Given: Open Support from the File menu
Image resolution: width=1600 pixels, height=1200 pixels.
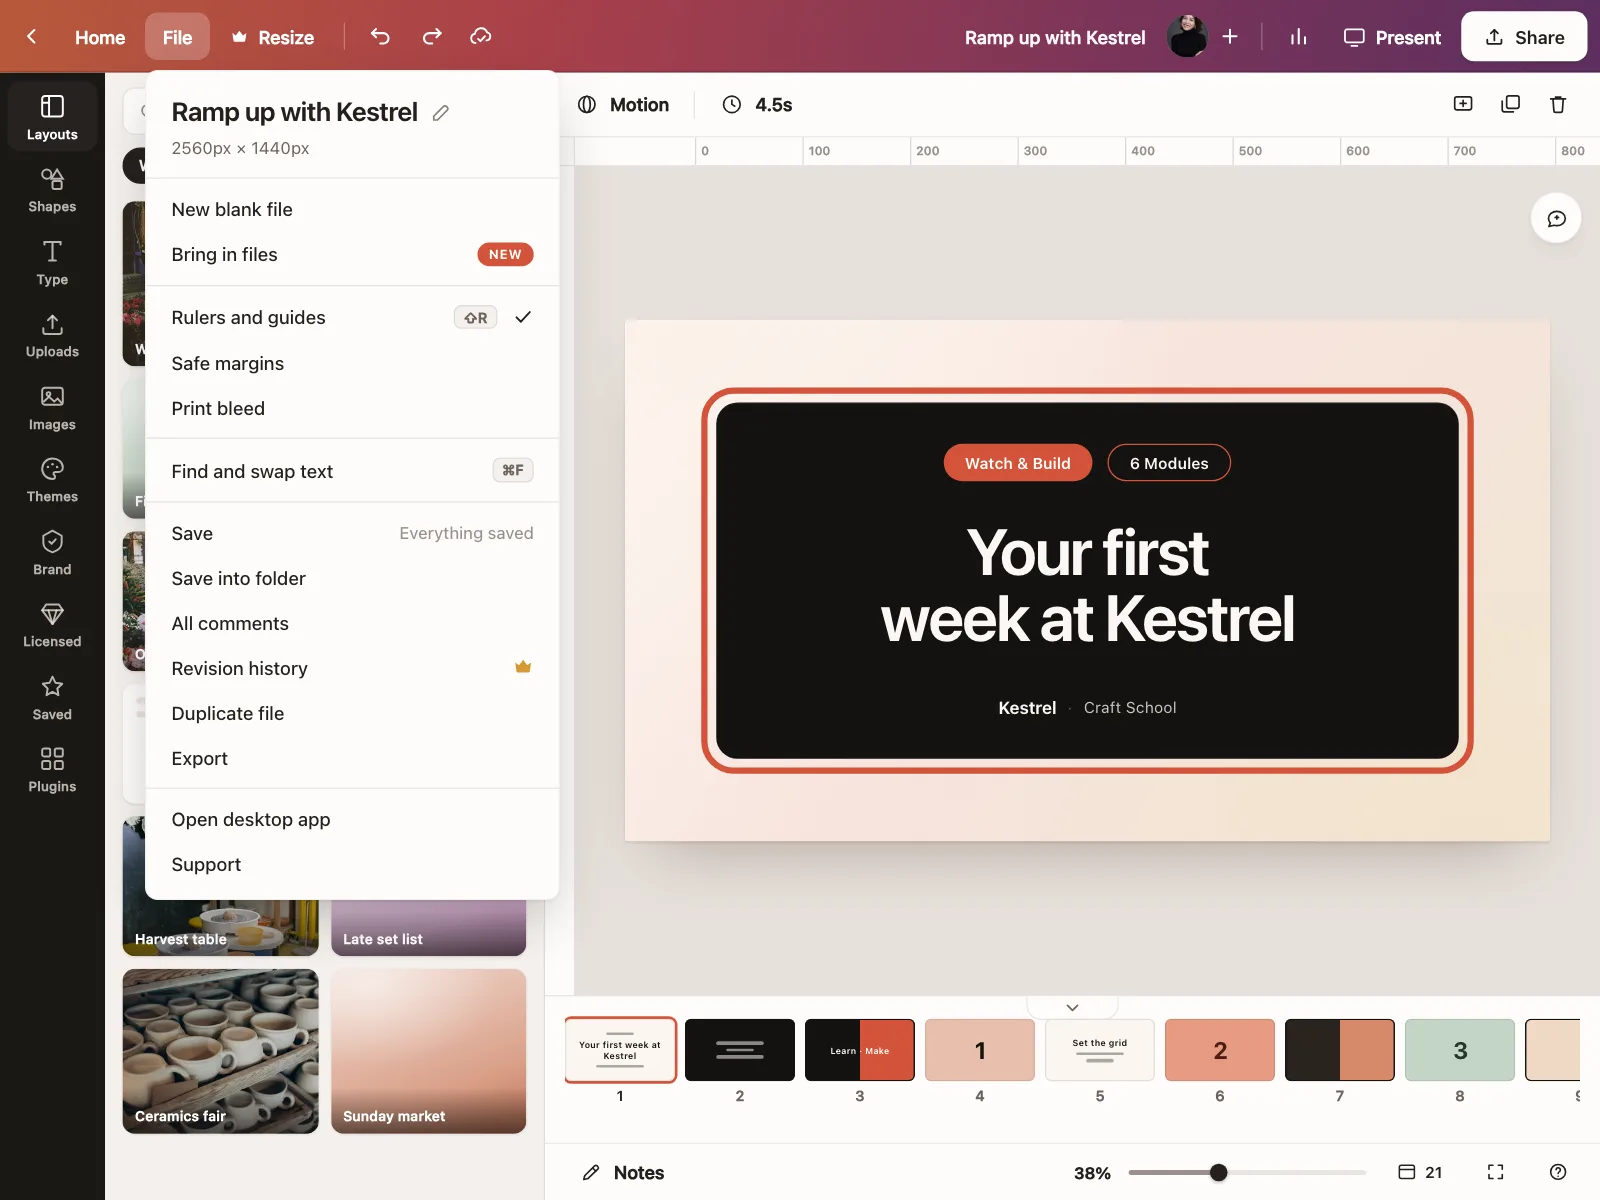Looking at the screenshot, I should click(352, 865).
